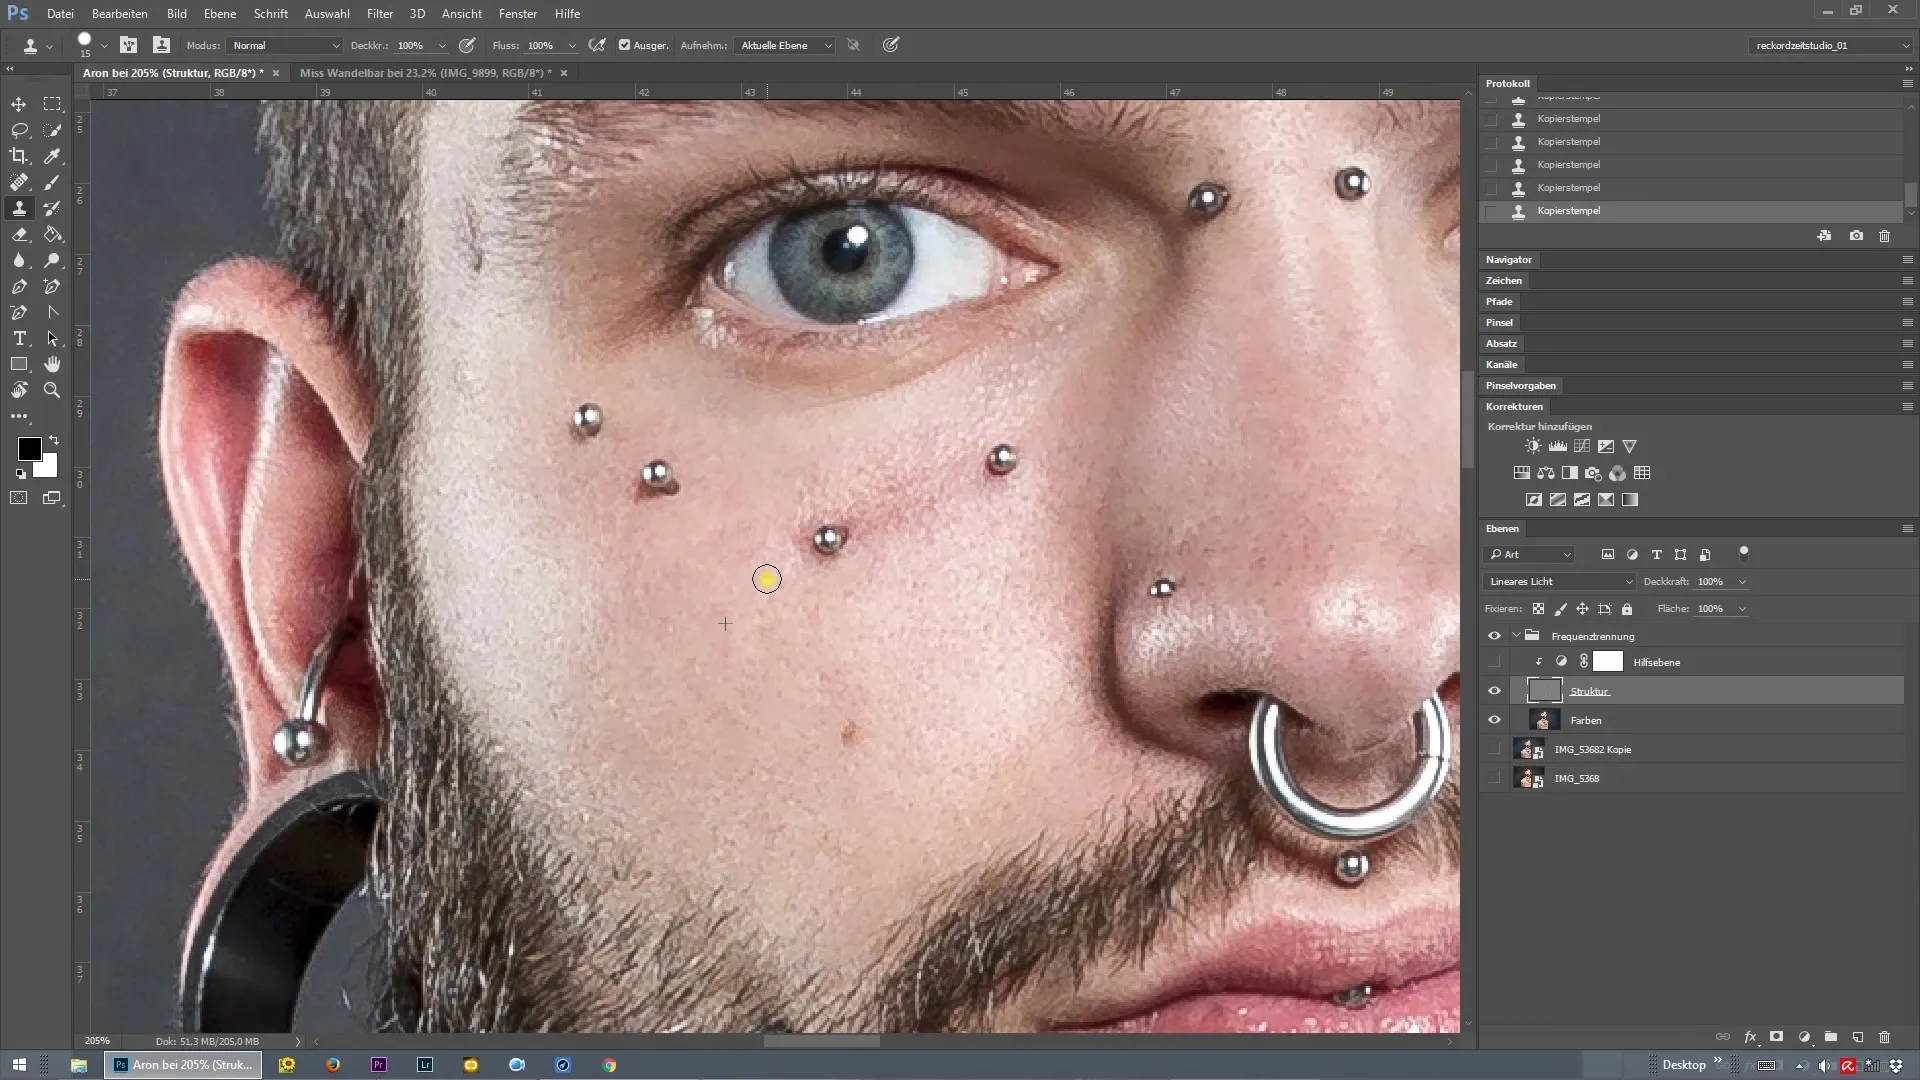1920x1080 pixels.
Task: Select the Blur tool
Action: [19, 260]
